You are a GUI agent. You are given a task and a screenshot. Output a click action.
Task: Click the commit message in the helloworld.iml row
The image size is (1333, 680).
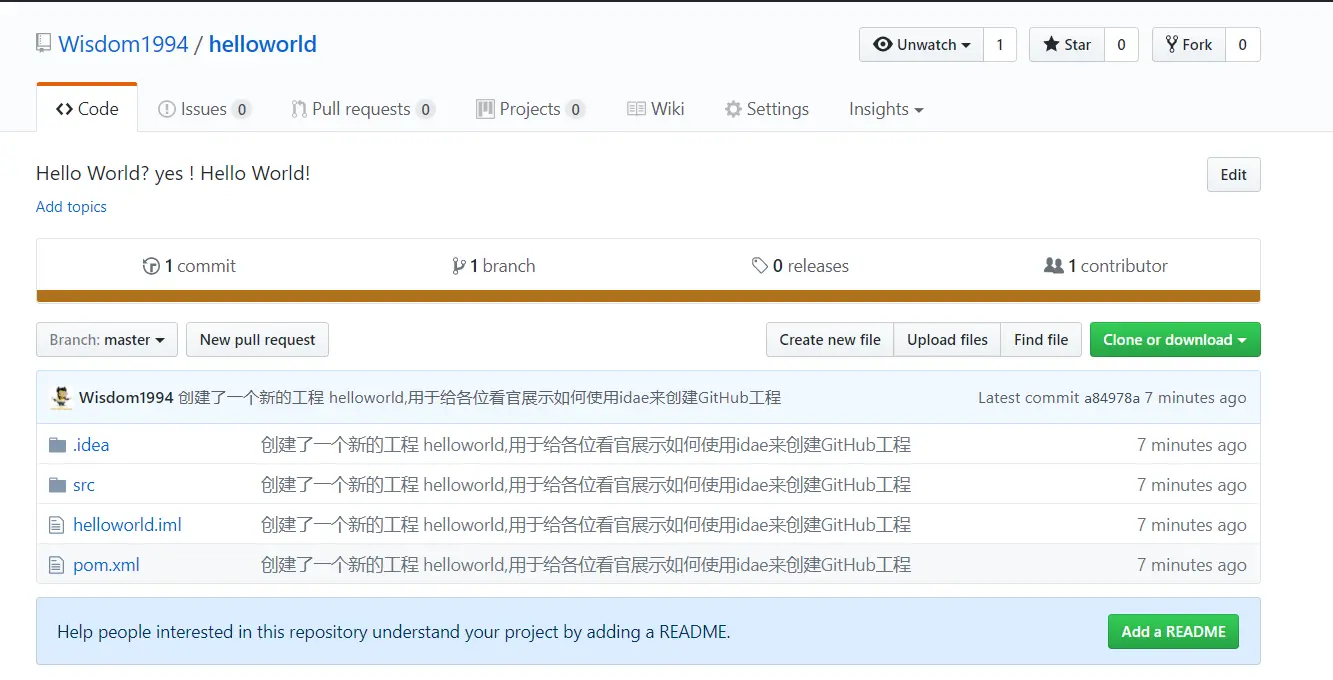[586, 525]
